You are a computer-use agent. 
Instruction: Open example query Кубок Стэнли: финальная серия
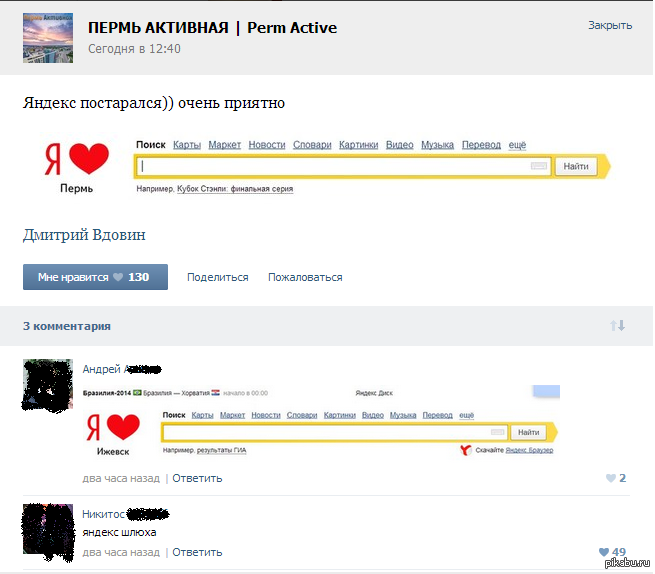[235, 189]
